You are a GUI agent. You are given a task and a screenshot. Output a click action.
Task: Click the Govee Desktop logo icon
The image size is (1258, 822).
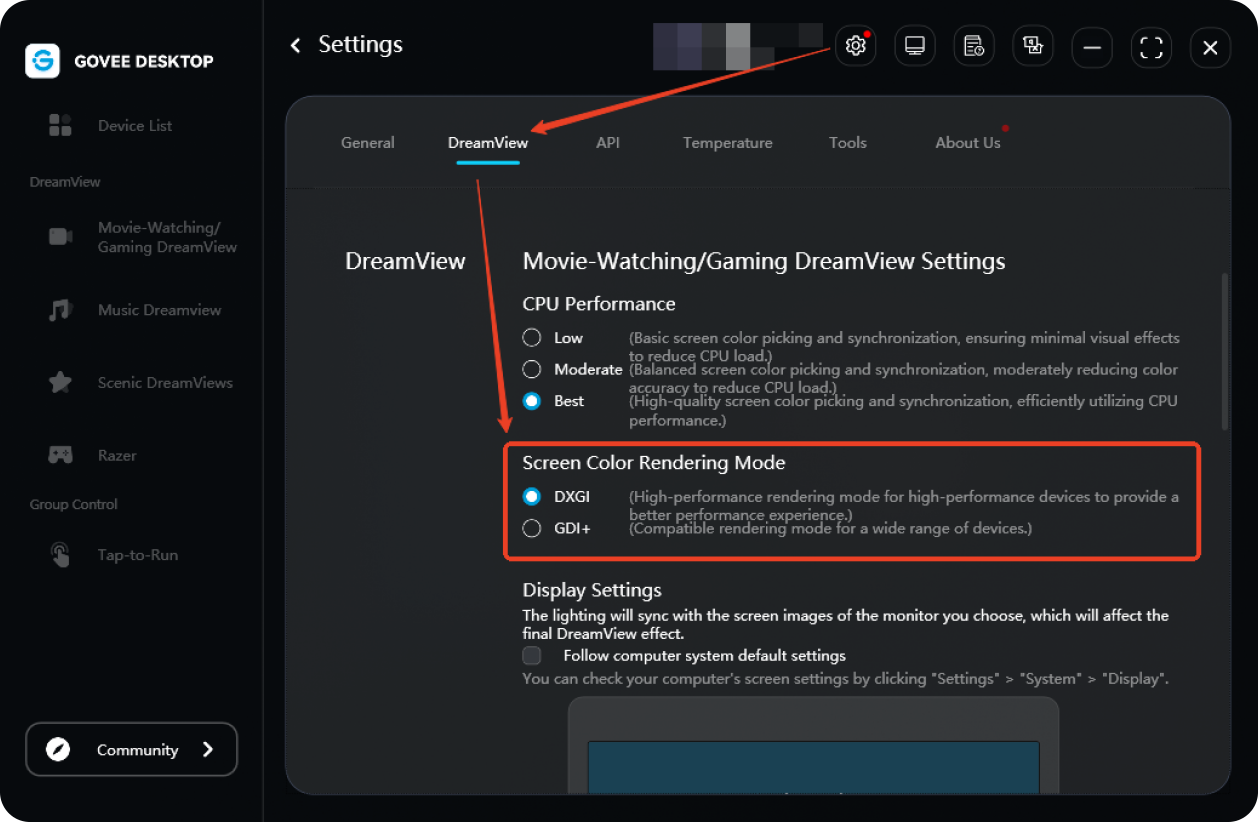[43, 61]
